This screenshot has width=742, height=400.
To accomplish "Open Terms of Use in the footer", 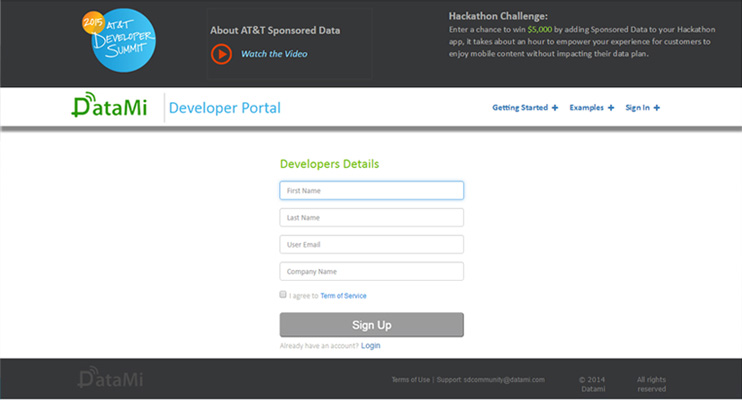I will 410,380.
